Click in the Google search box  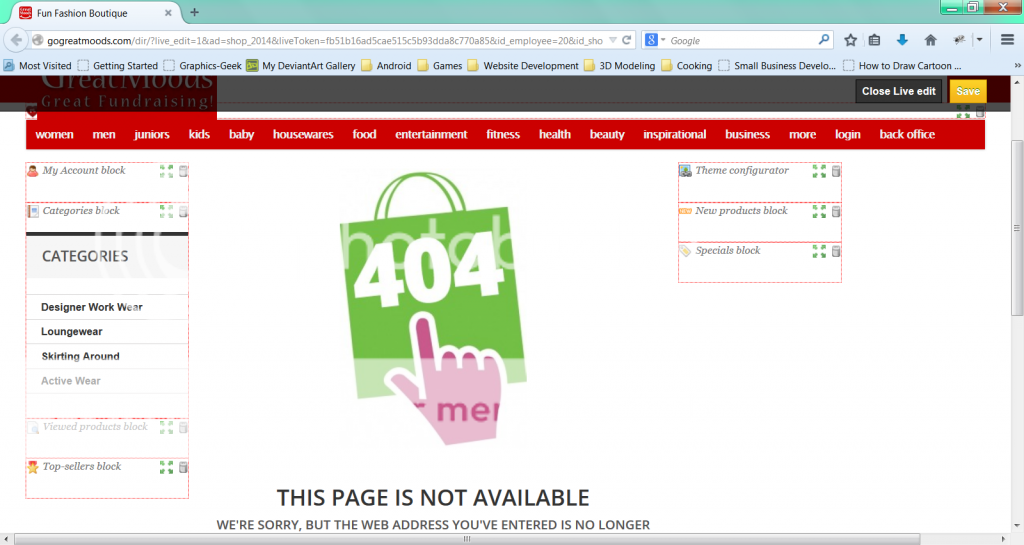point(745,41)
